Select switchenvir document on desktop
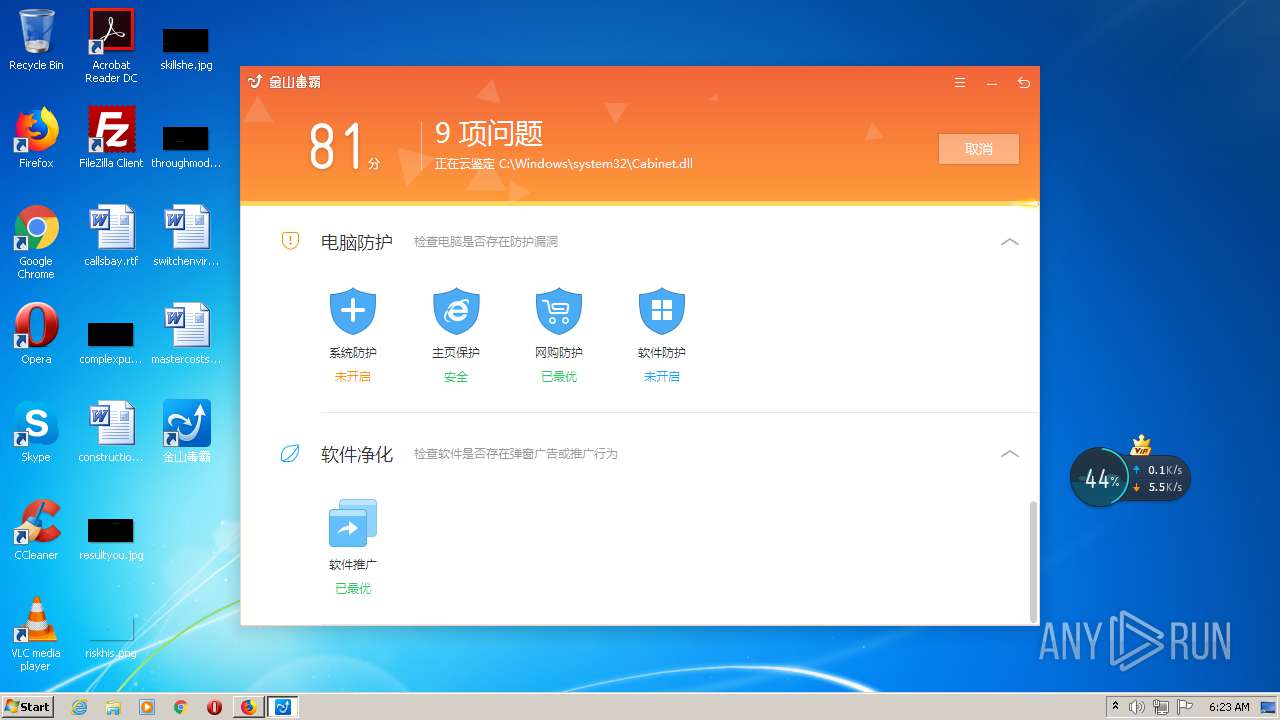 click(x=187, y=236)
